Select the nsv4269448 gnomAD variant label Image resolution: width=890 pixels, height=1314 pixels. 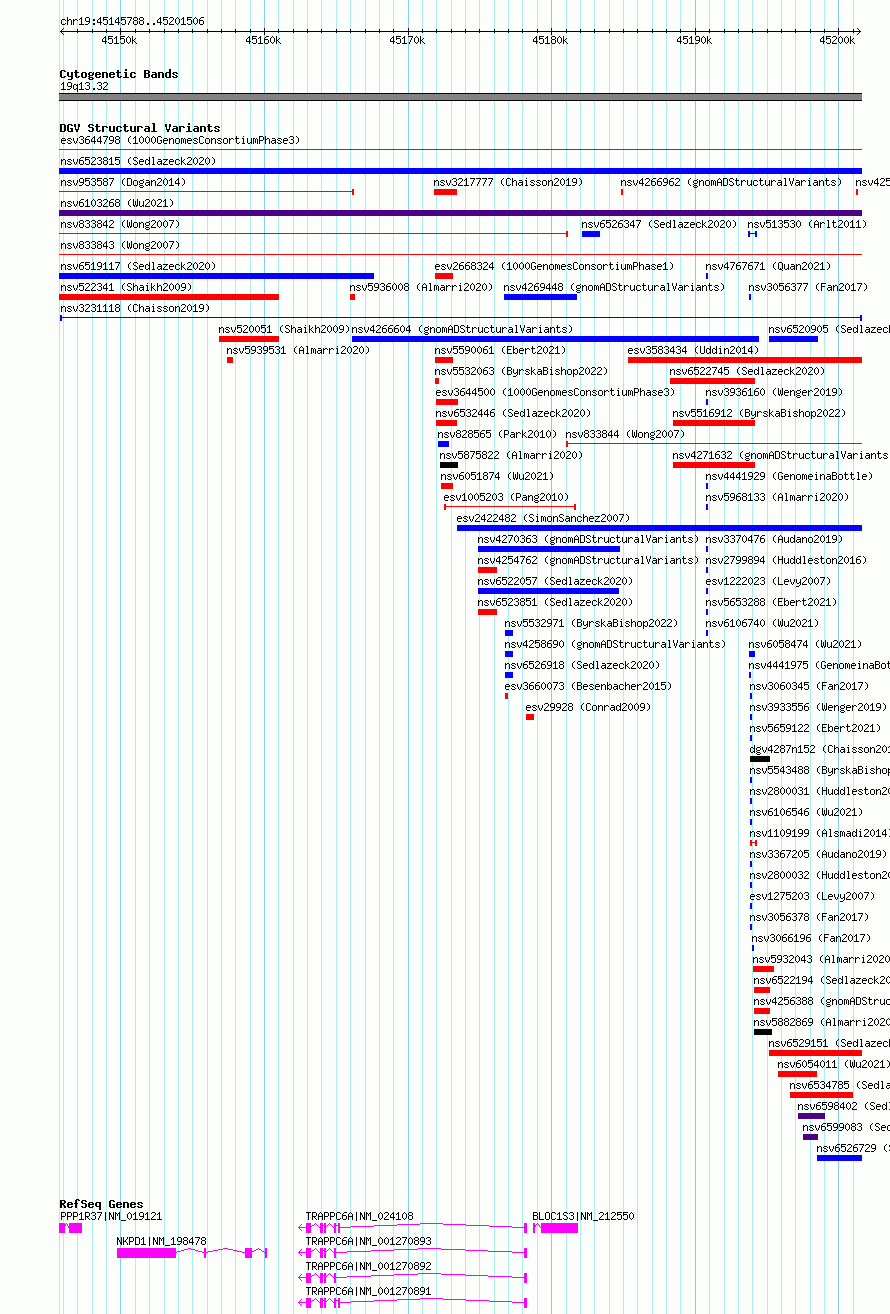(615, 287)
